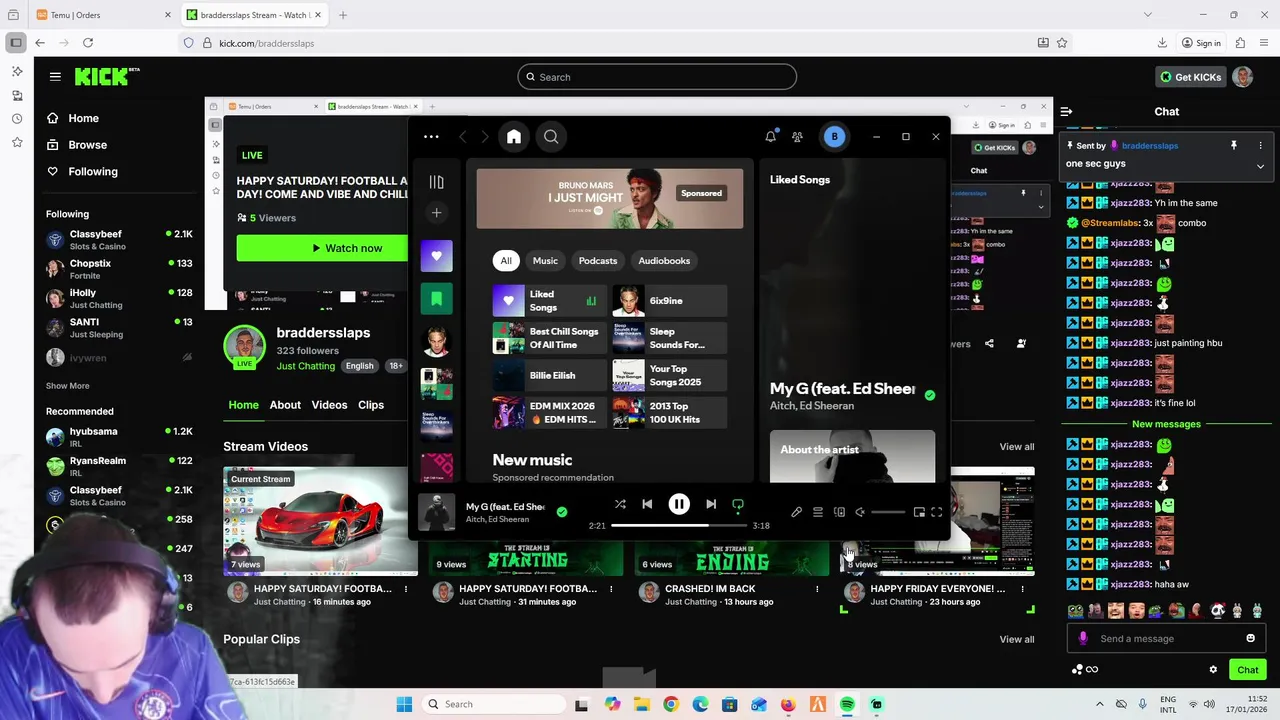
Task: Open chat settings gear
Action: pos(1213,670)
